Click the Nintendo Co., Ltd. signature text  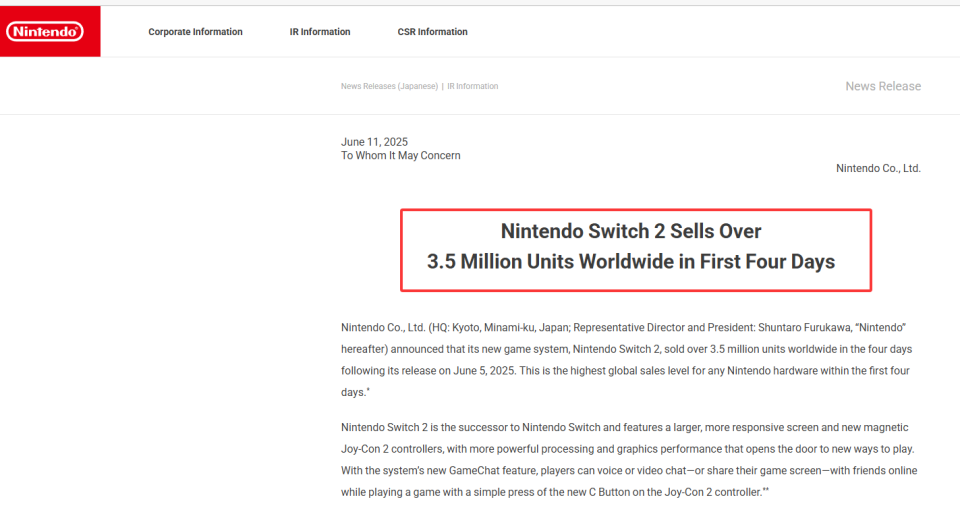tap(878, 168)
